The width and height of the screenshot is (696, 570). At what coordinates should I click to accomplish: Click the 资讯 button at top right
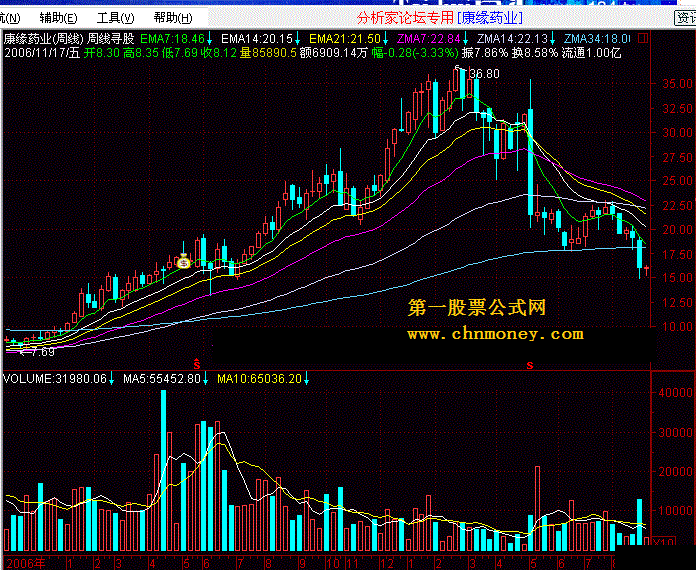pos(685,18)
